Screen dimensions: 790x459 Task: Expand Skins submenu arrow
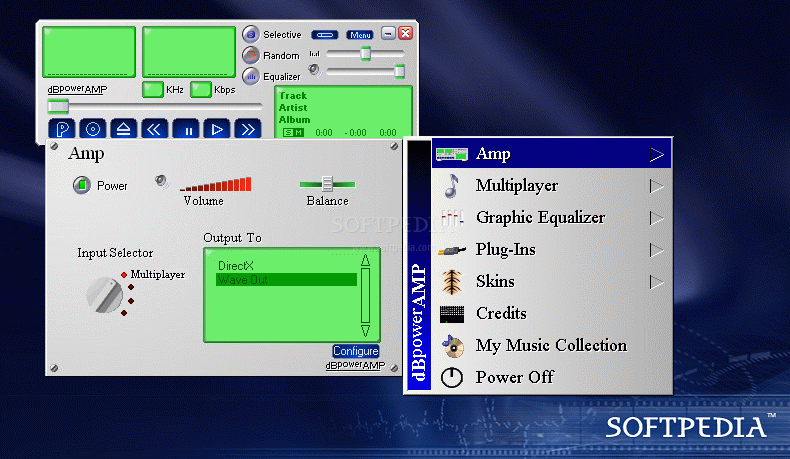tap(657, 282)
